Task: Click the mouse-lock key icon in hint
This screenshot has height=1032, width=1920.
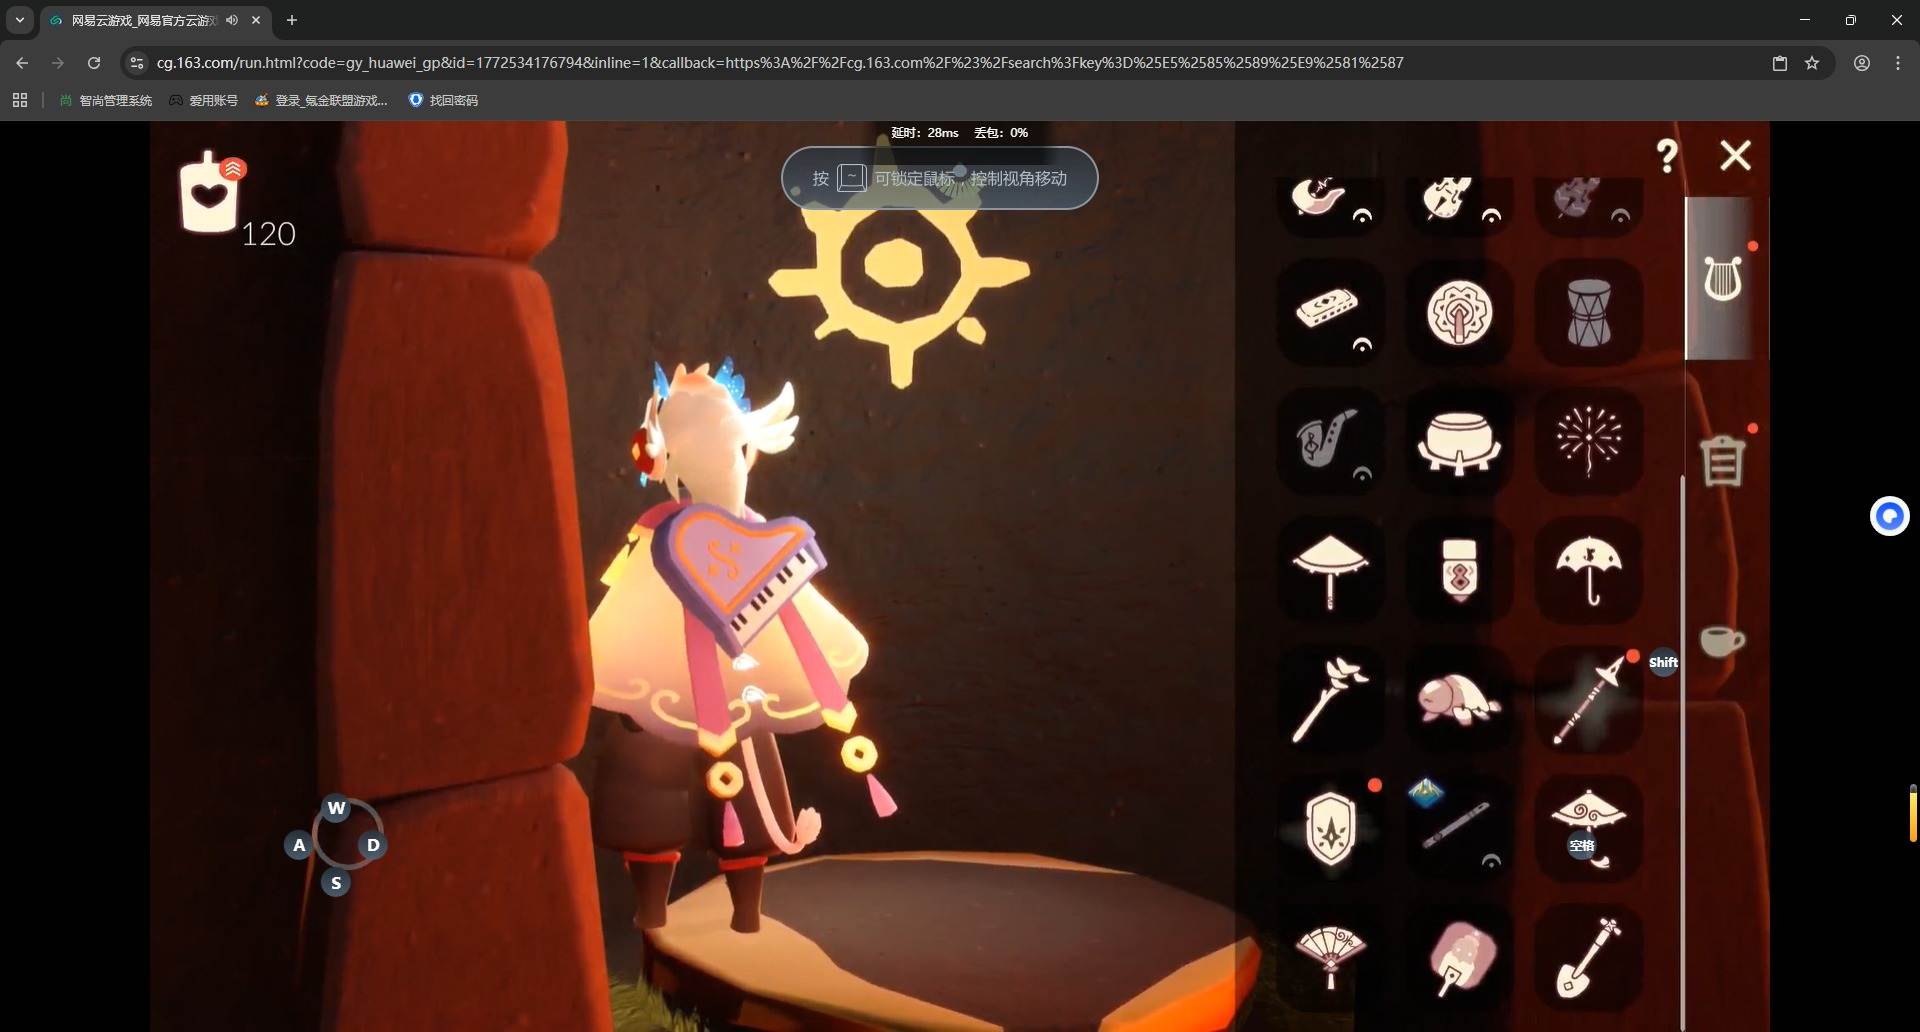Action: tap(851, 178)
